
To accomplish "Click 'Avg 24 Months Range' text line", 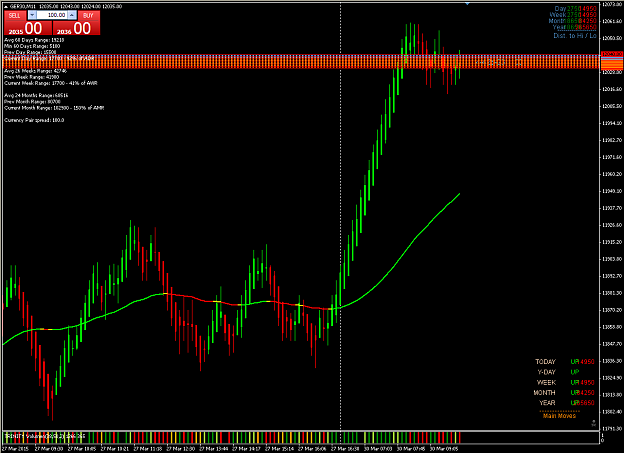I will (x=36, y=96).
